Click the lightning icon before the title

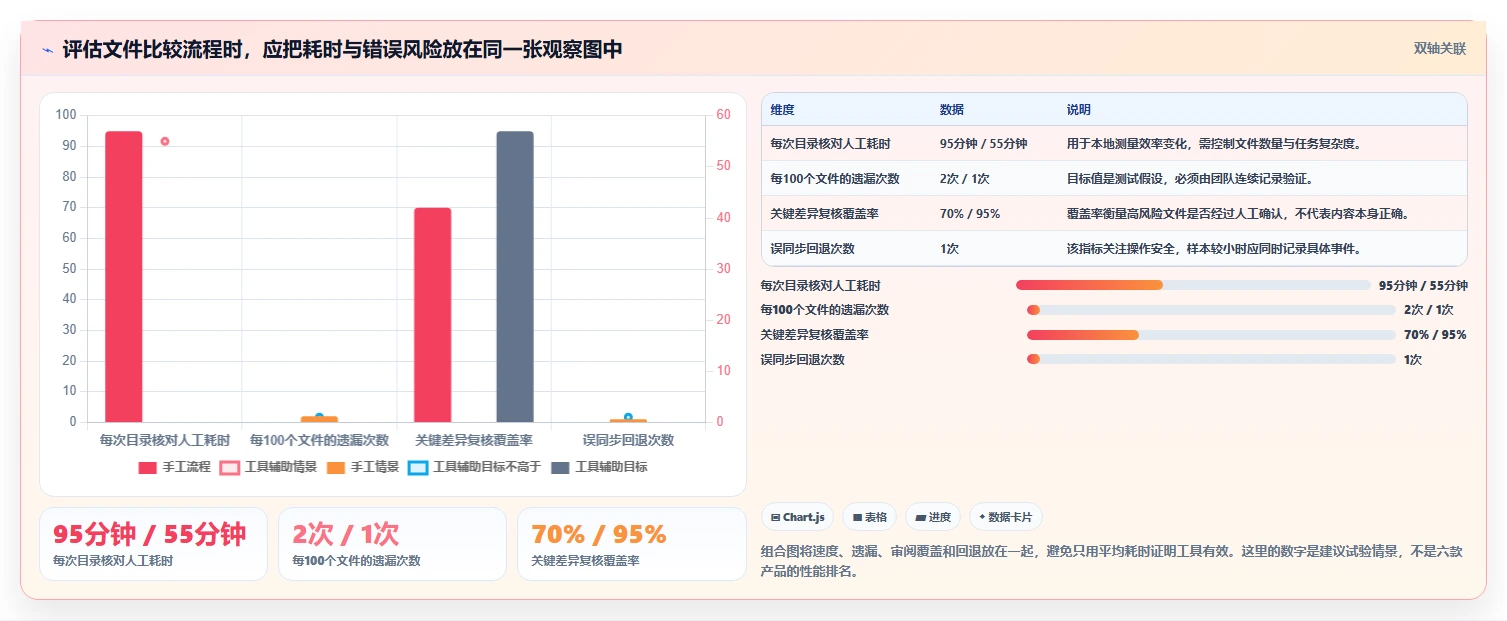[x=48, y=50]
